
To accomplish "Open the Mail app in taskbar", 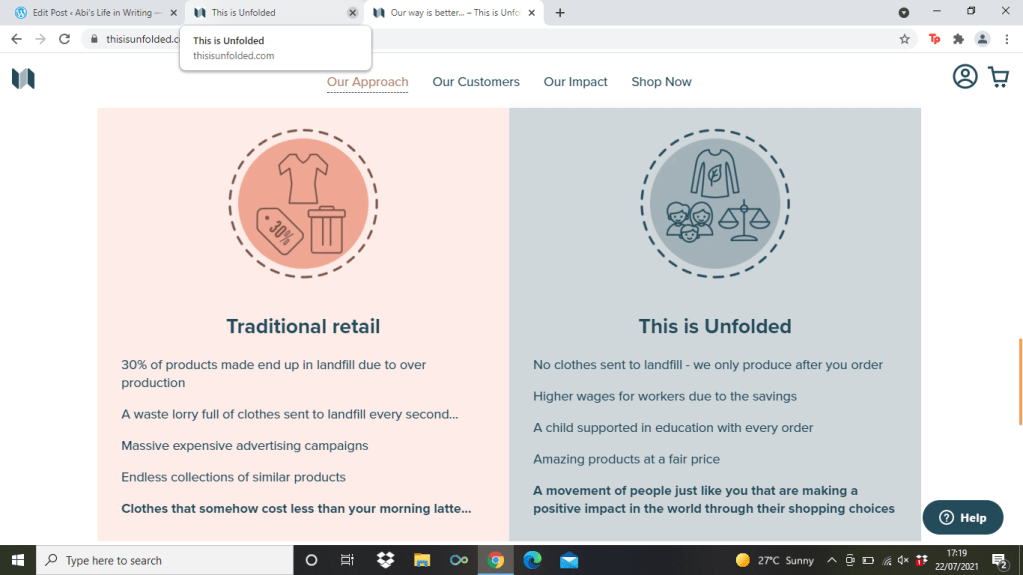I will click(x=569, y=560).
